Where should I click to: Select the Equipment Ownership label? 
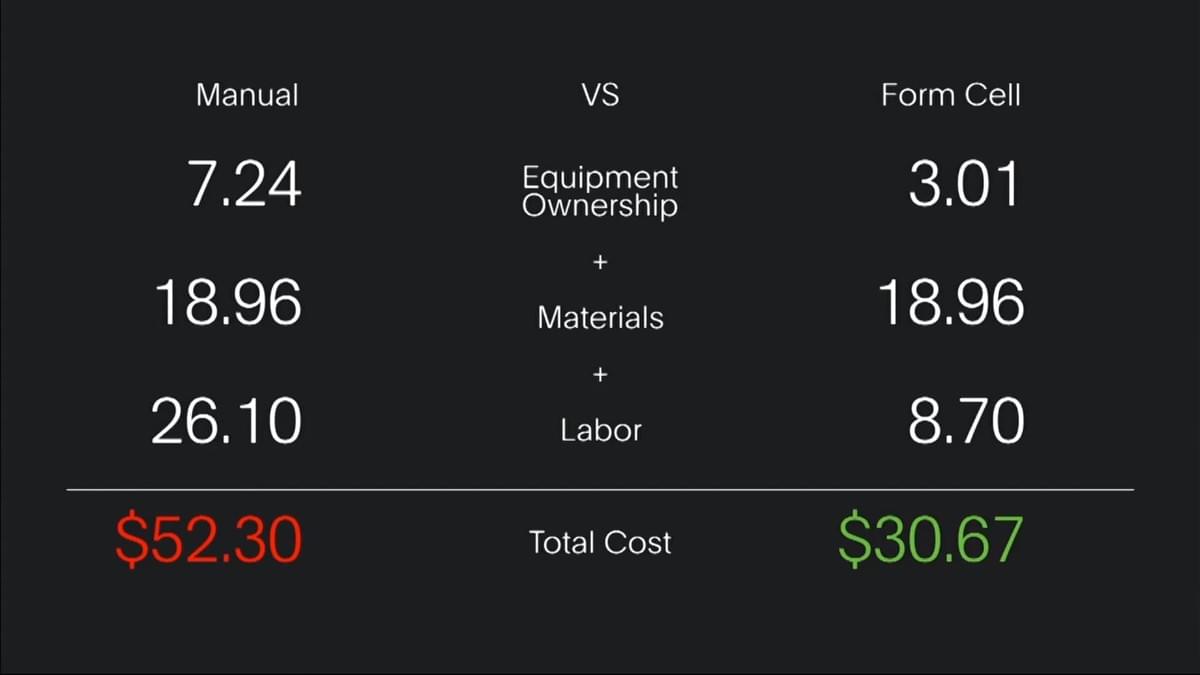click(600, 191)
